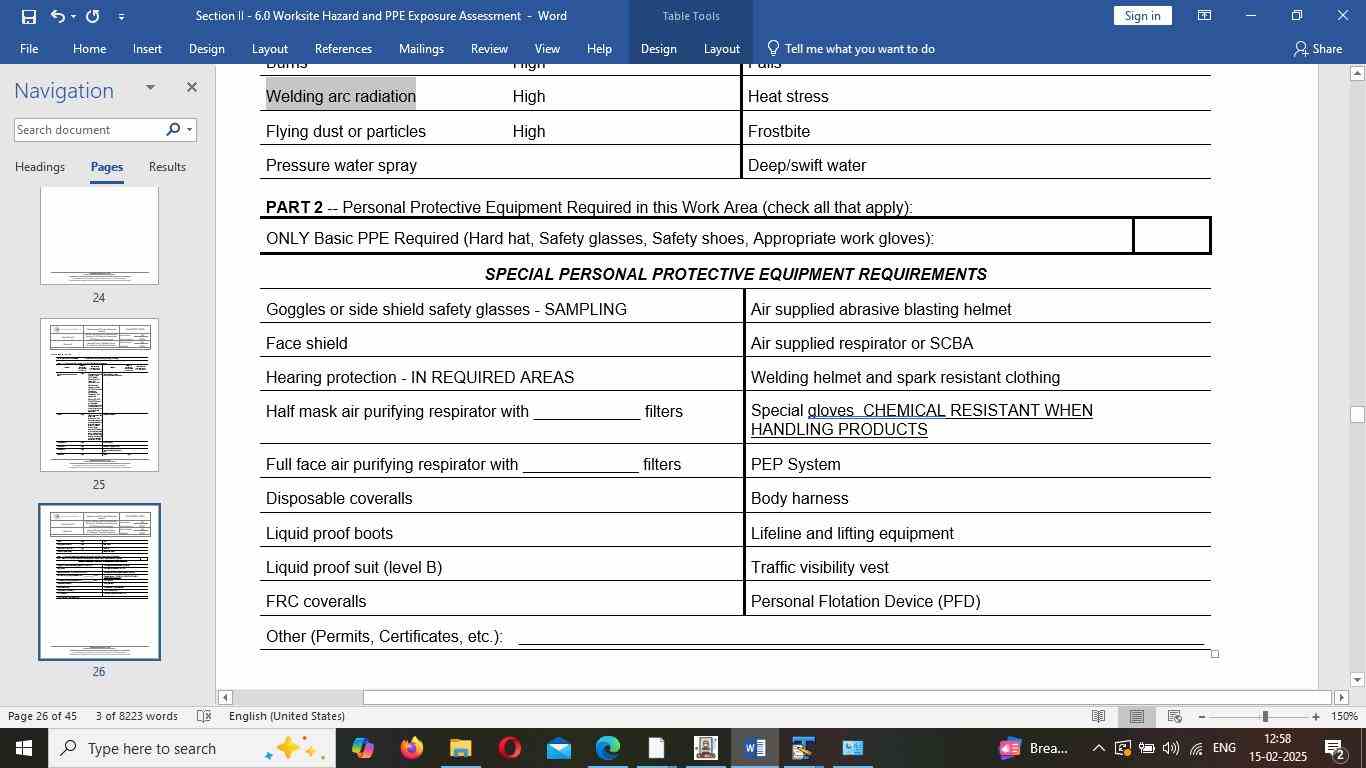Click the empty Basic PPE check cell
1366x768 pixels.
1171,236
